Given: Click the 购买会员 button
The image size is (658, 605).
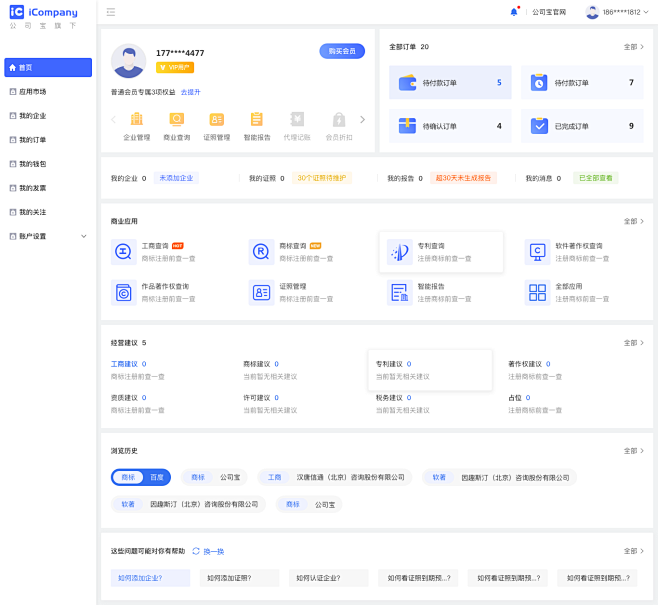Looking at the screenshot, I should [341, 51].
